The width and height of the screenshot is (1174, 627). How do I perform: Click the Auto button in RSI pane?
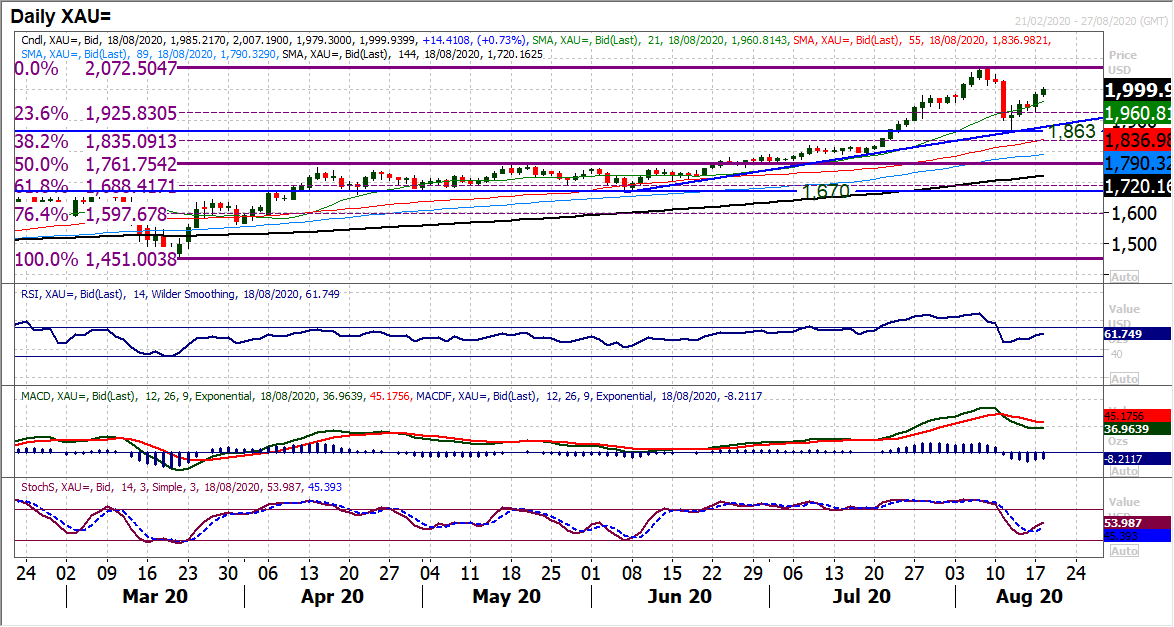pos(1124,379)
